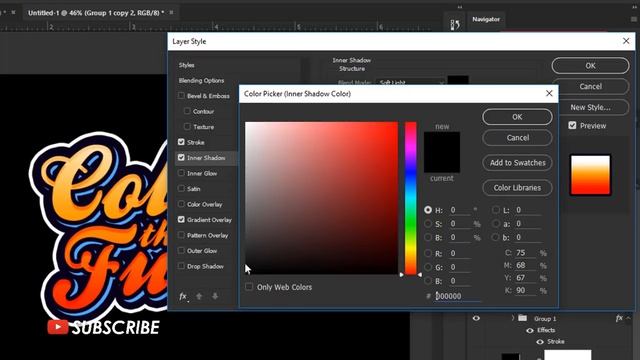
Task: Open the Styles section in Layer Style
Action: click(x=187, y=65)
